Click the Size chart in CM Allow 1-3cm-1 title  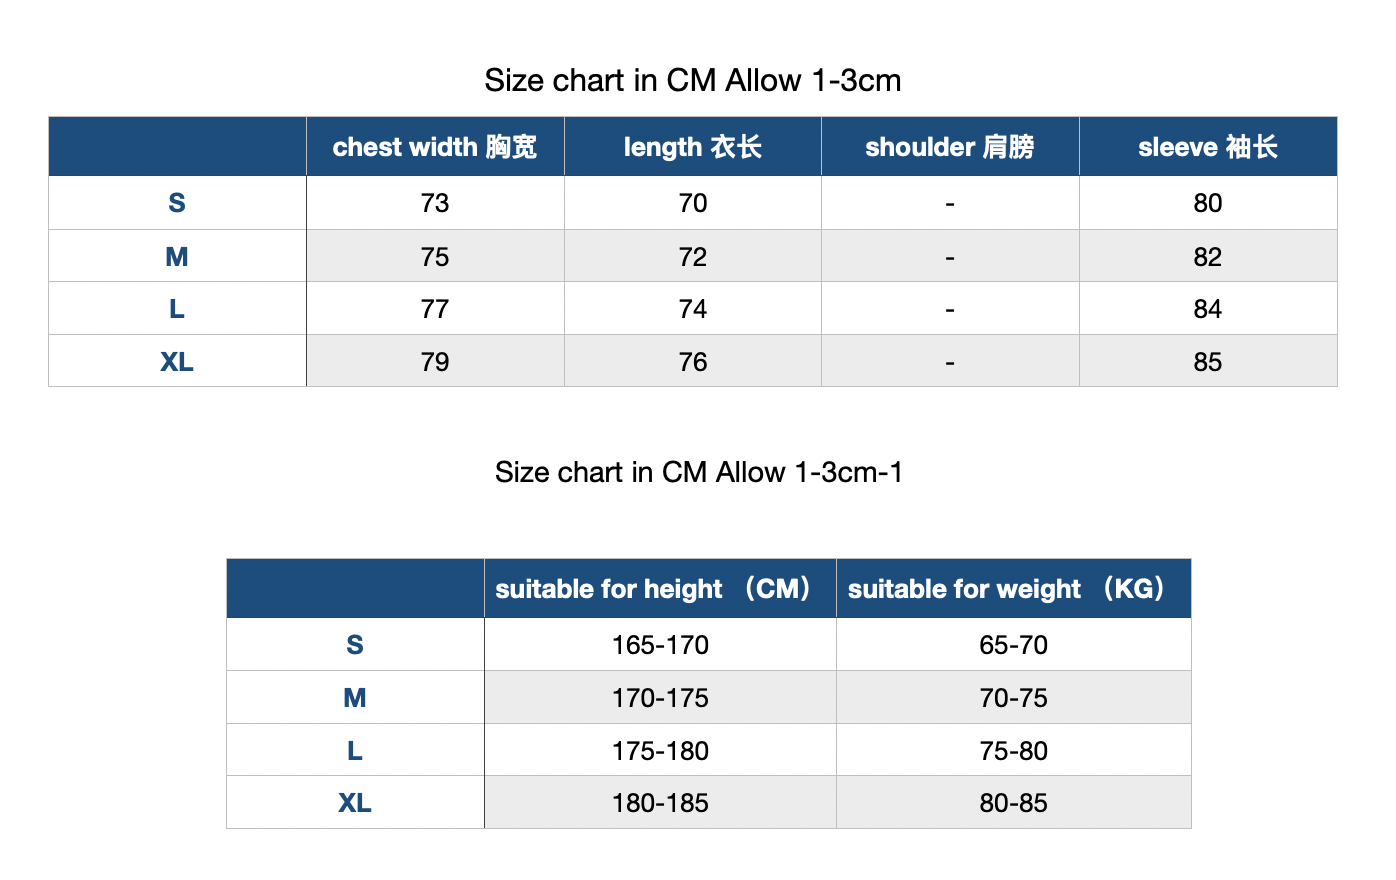point(699,472)
